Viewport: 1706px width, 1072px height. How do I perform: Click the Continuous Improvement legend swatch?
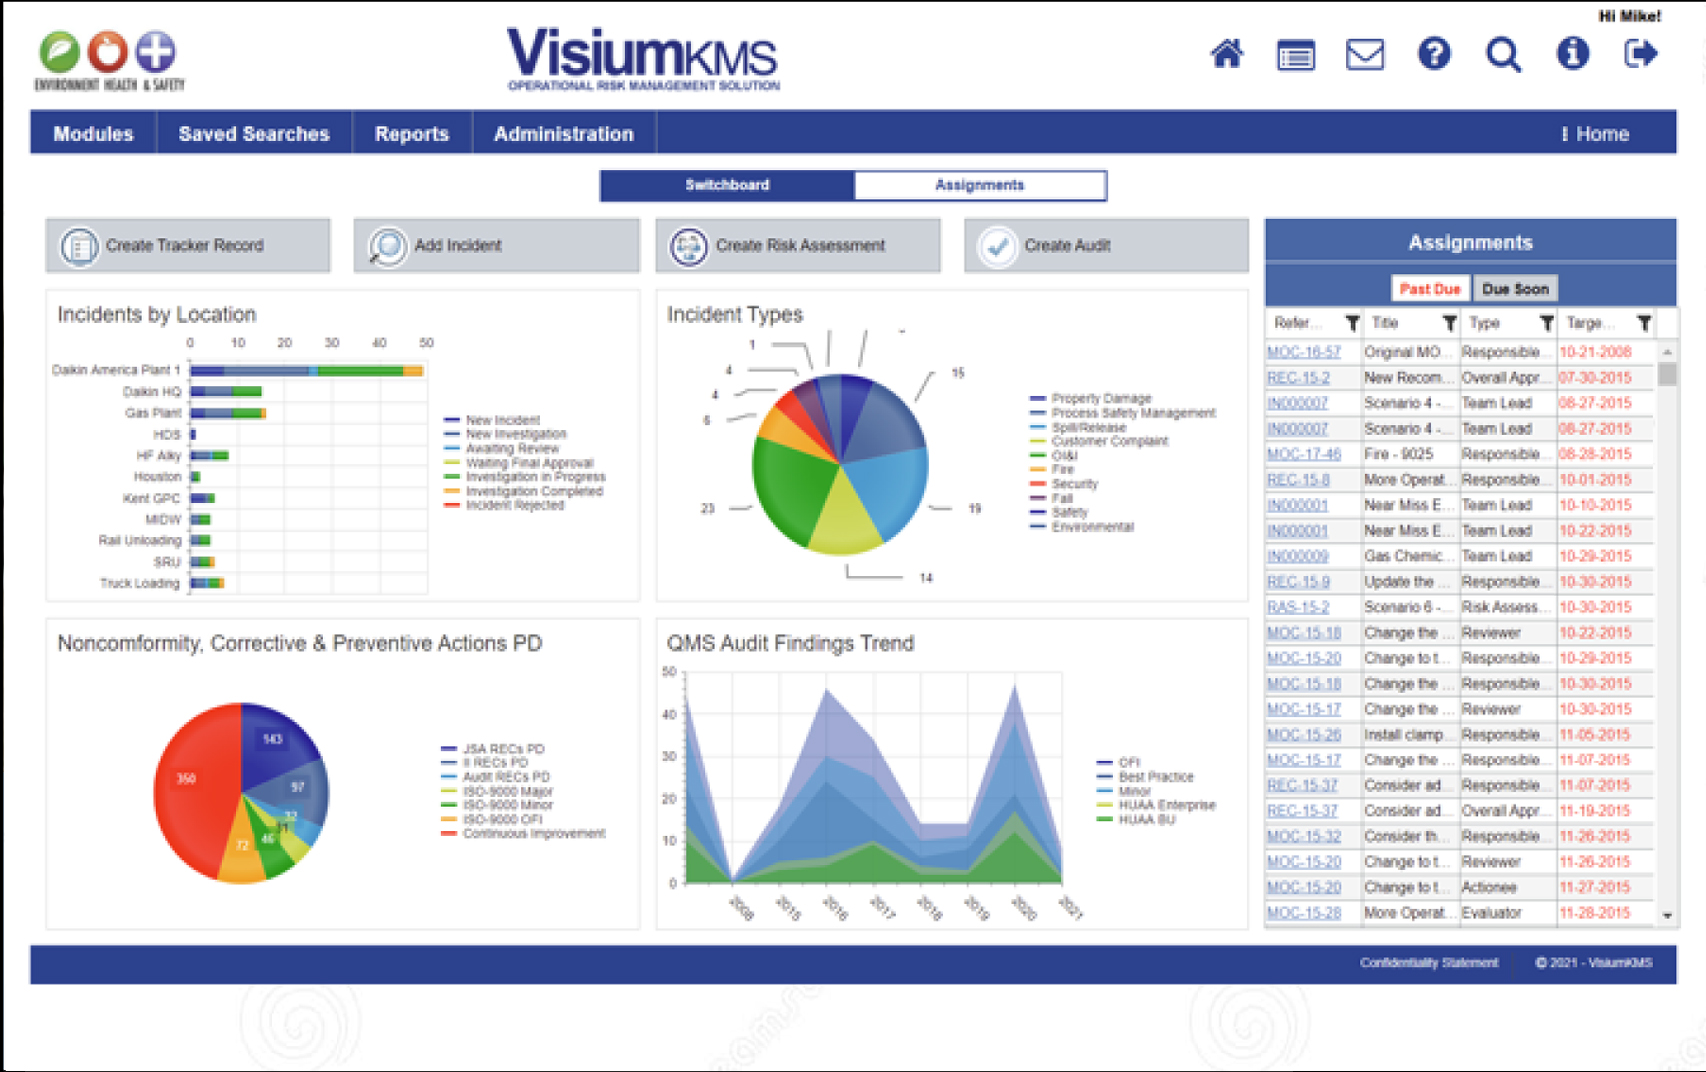click(x=449, y=833)
